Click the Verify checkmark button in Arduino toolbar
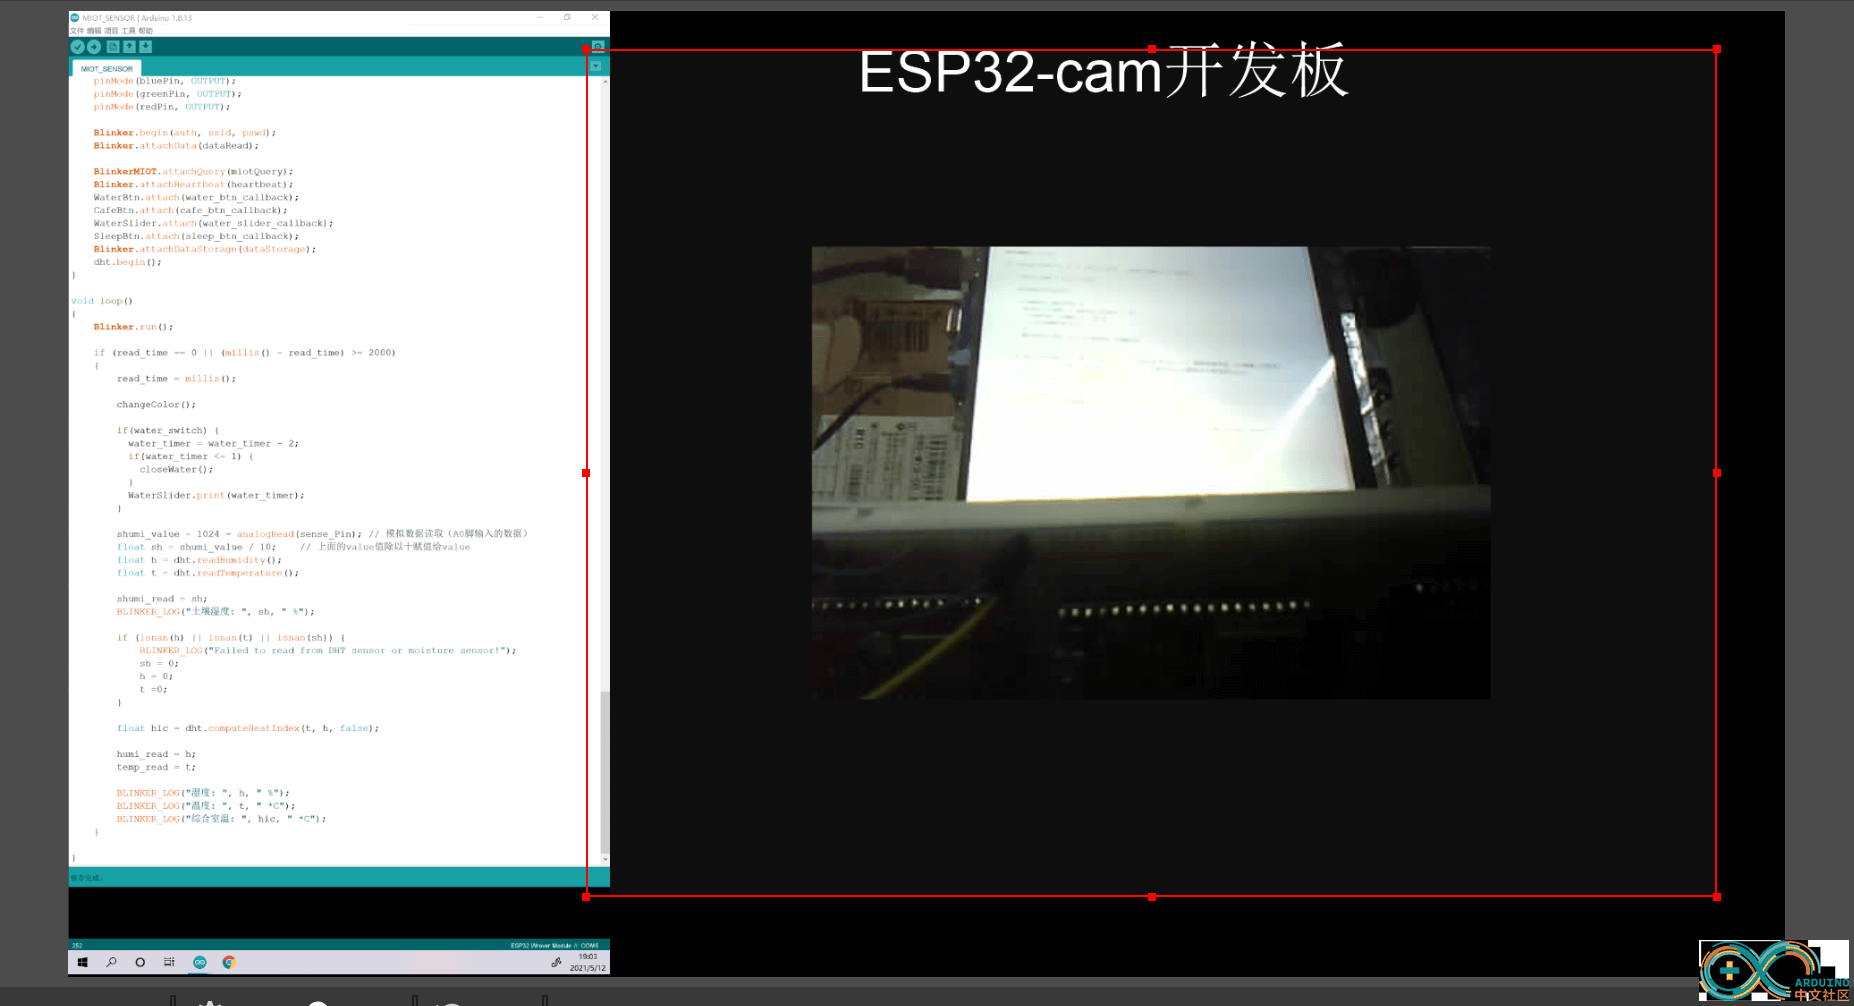 [x=77, y=47]
